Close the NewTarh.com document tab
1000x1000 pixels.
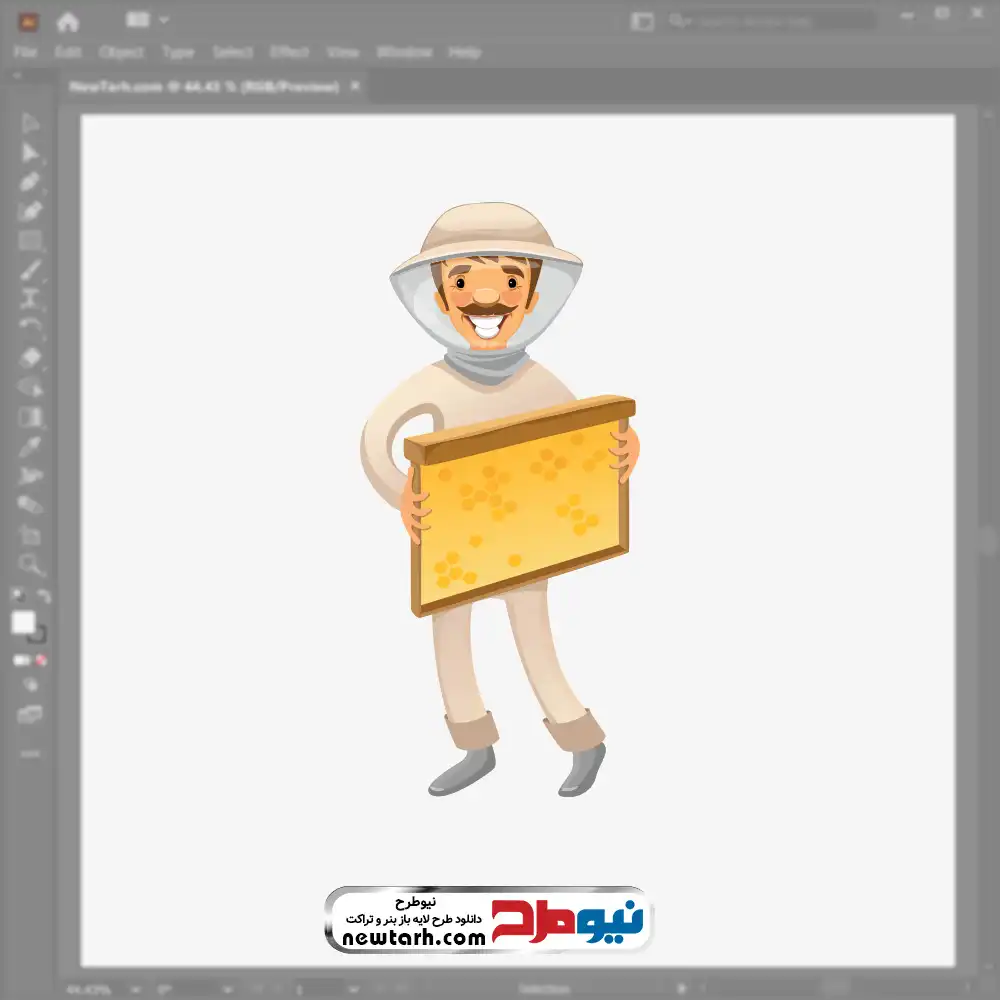coord(355,87)
